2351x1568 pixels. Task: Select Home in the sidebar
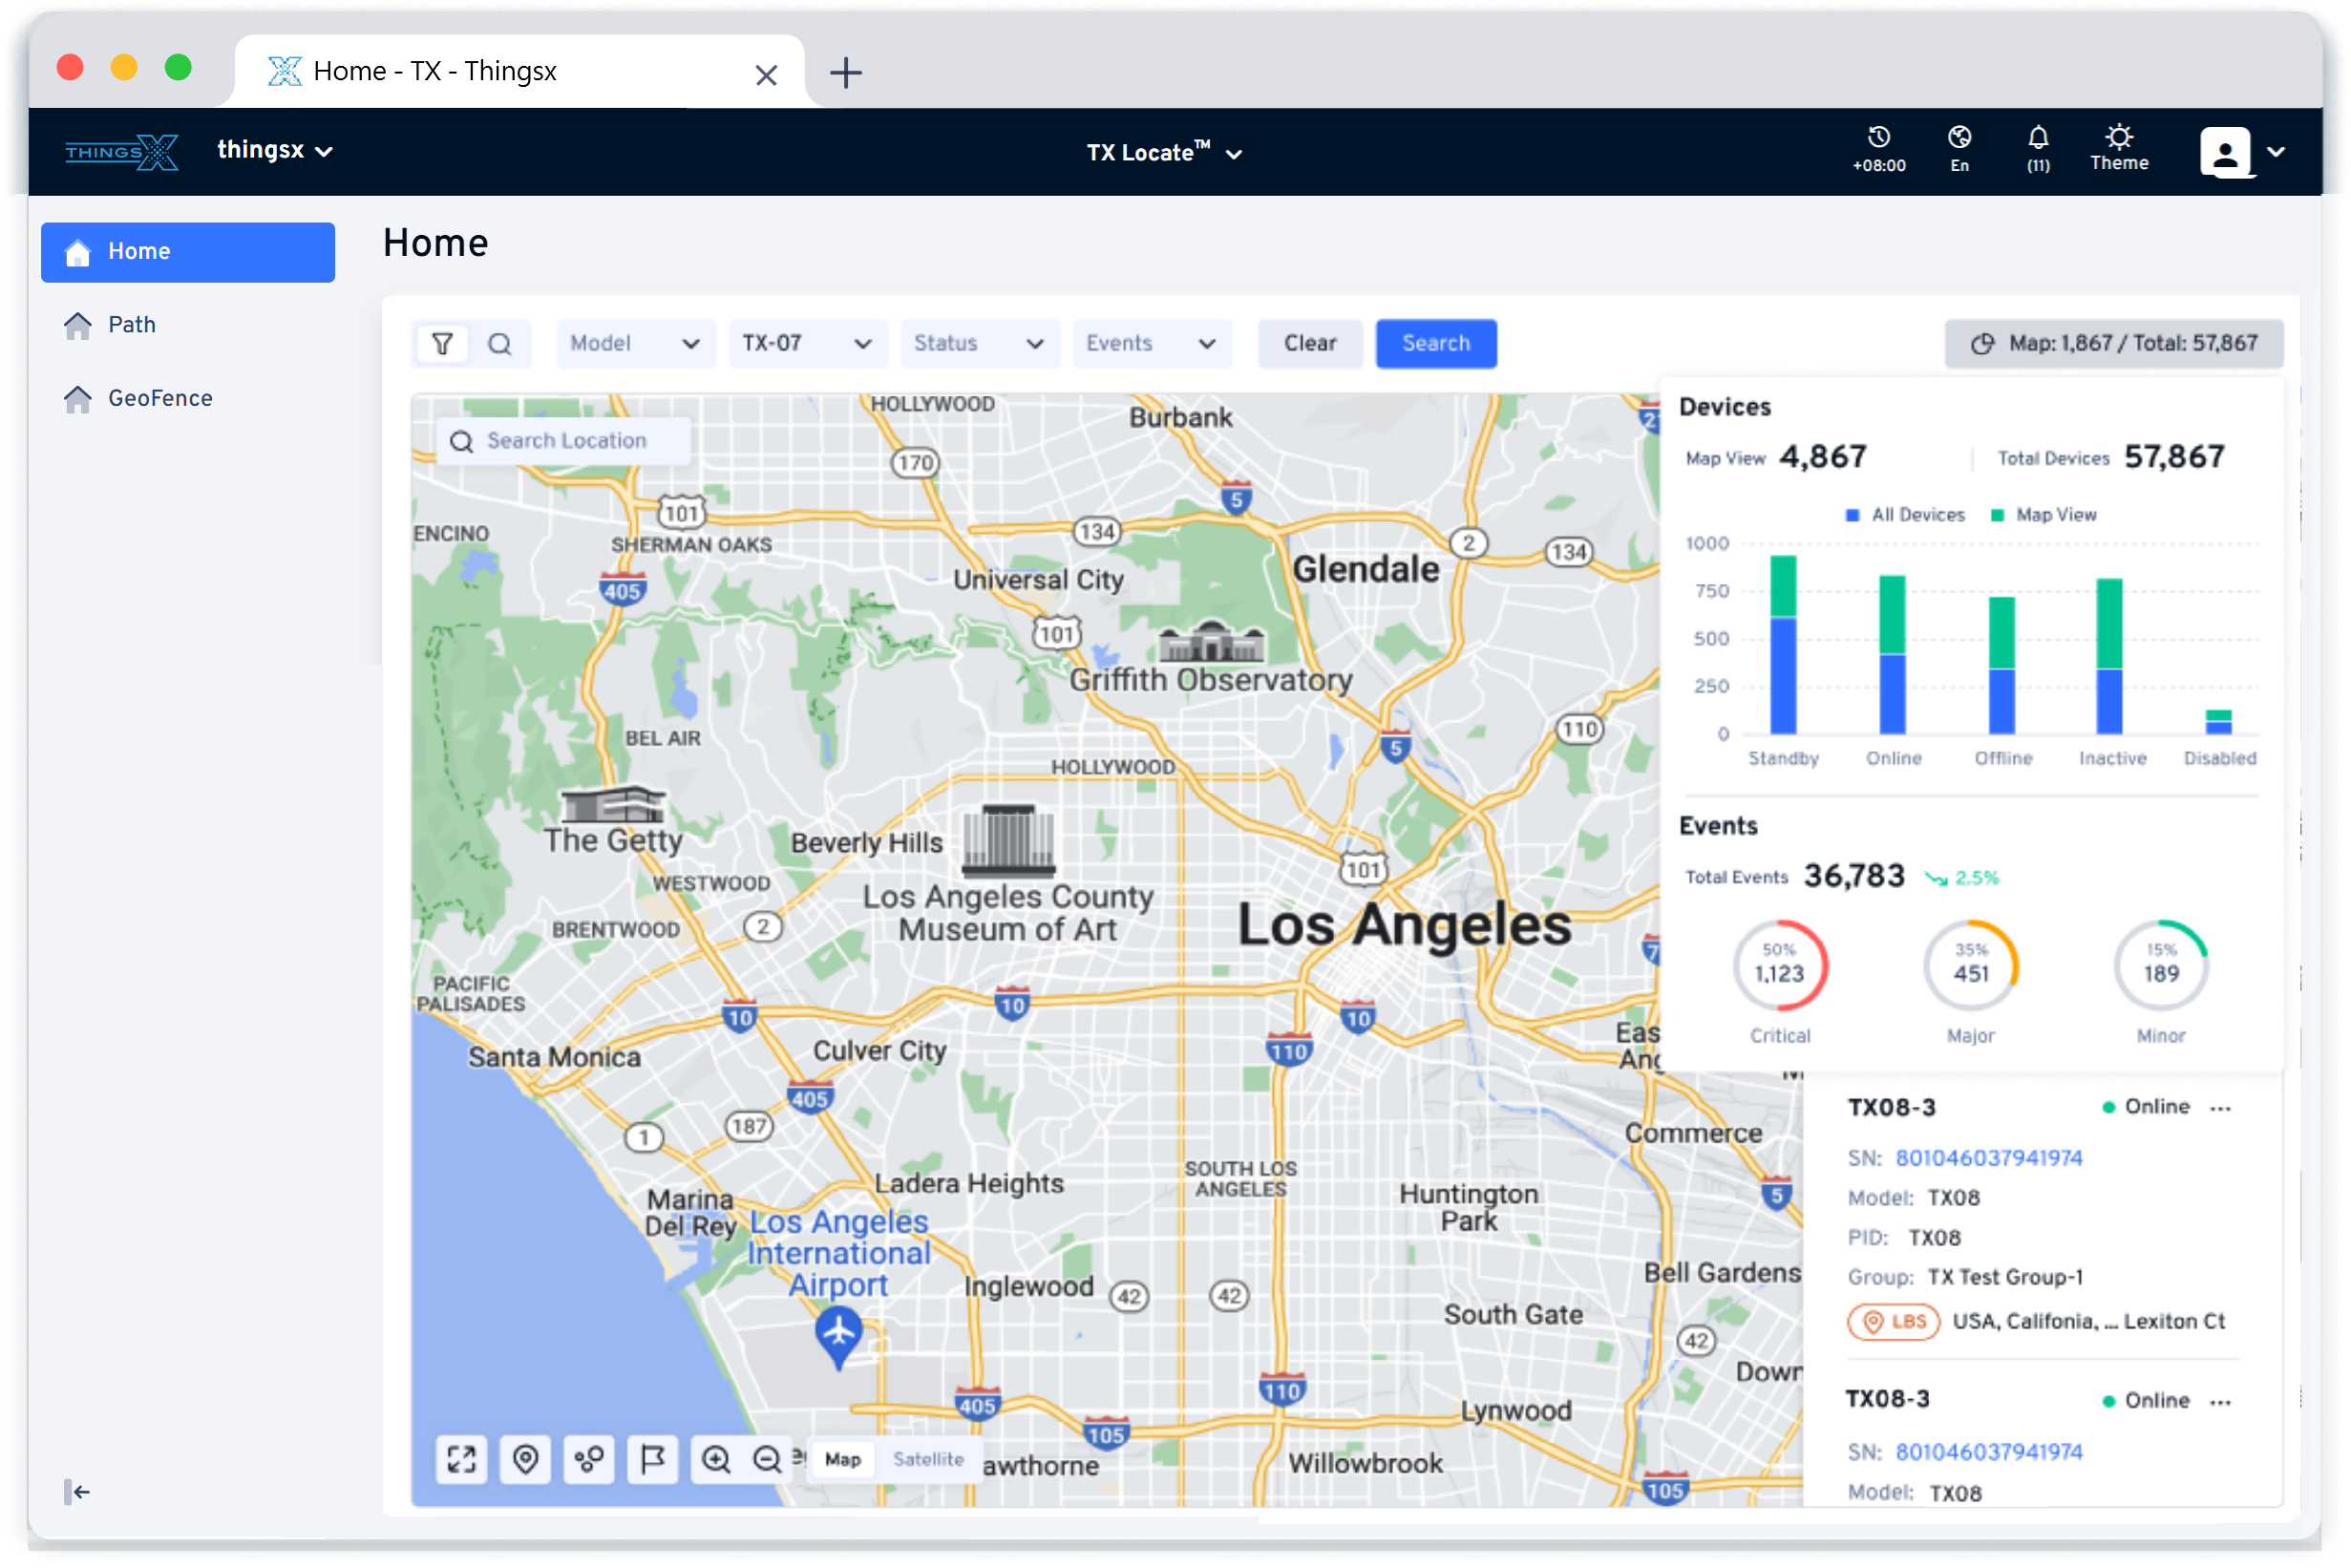tap(188, 252)
